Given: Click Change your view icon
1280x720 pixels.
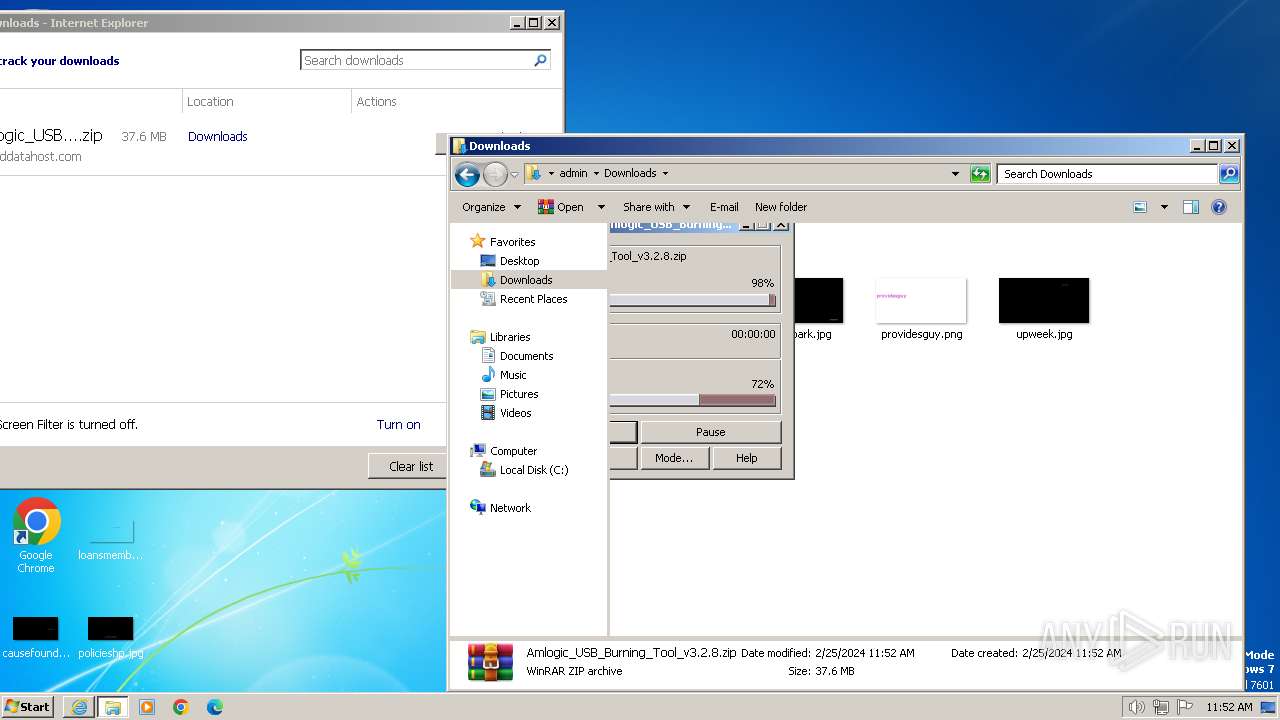Looking at the screenshot, I should tap(1140, 207).
